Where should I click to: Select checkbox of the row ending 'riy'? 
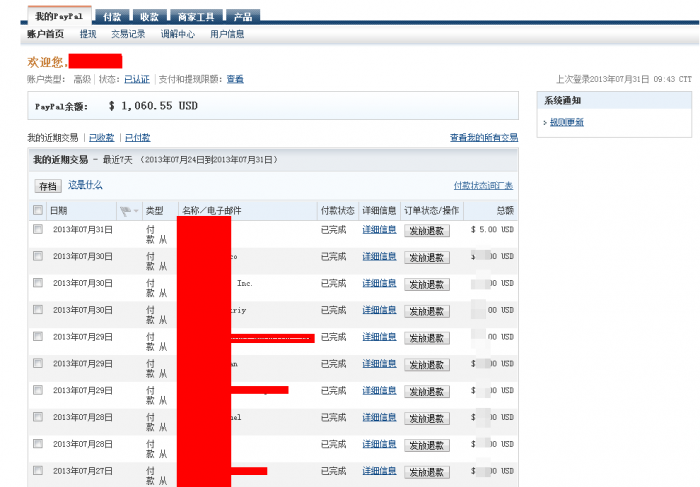pyautogui.click(x=38, y=310)
